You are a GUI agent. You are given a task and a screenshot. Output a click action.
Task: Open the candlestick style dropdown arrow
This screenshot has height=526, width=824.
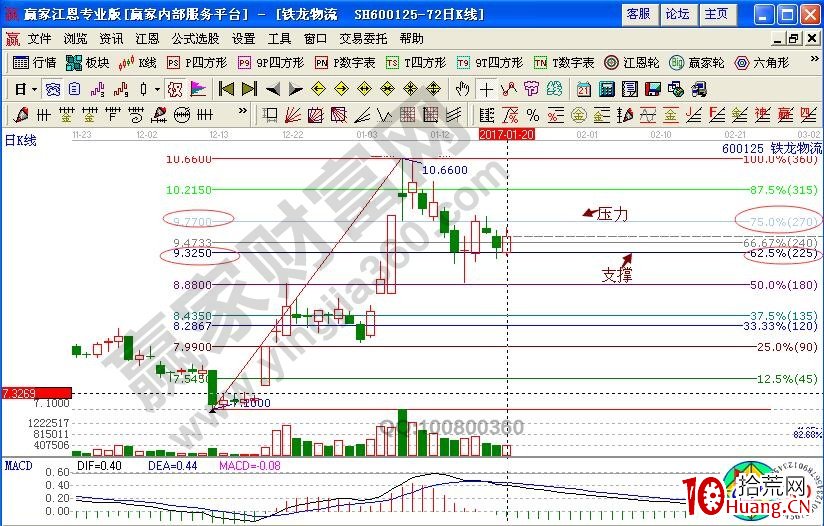pyautogui.click(x=157, y=90)
